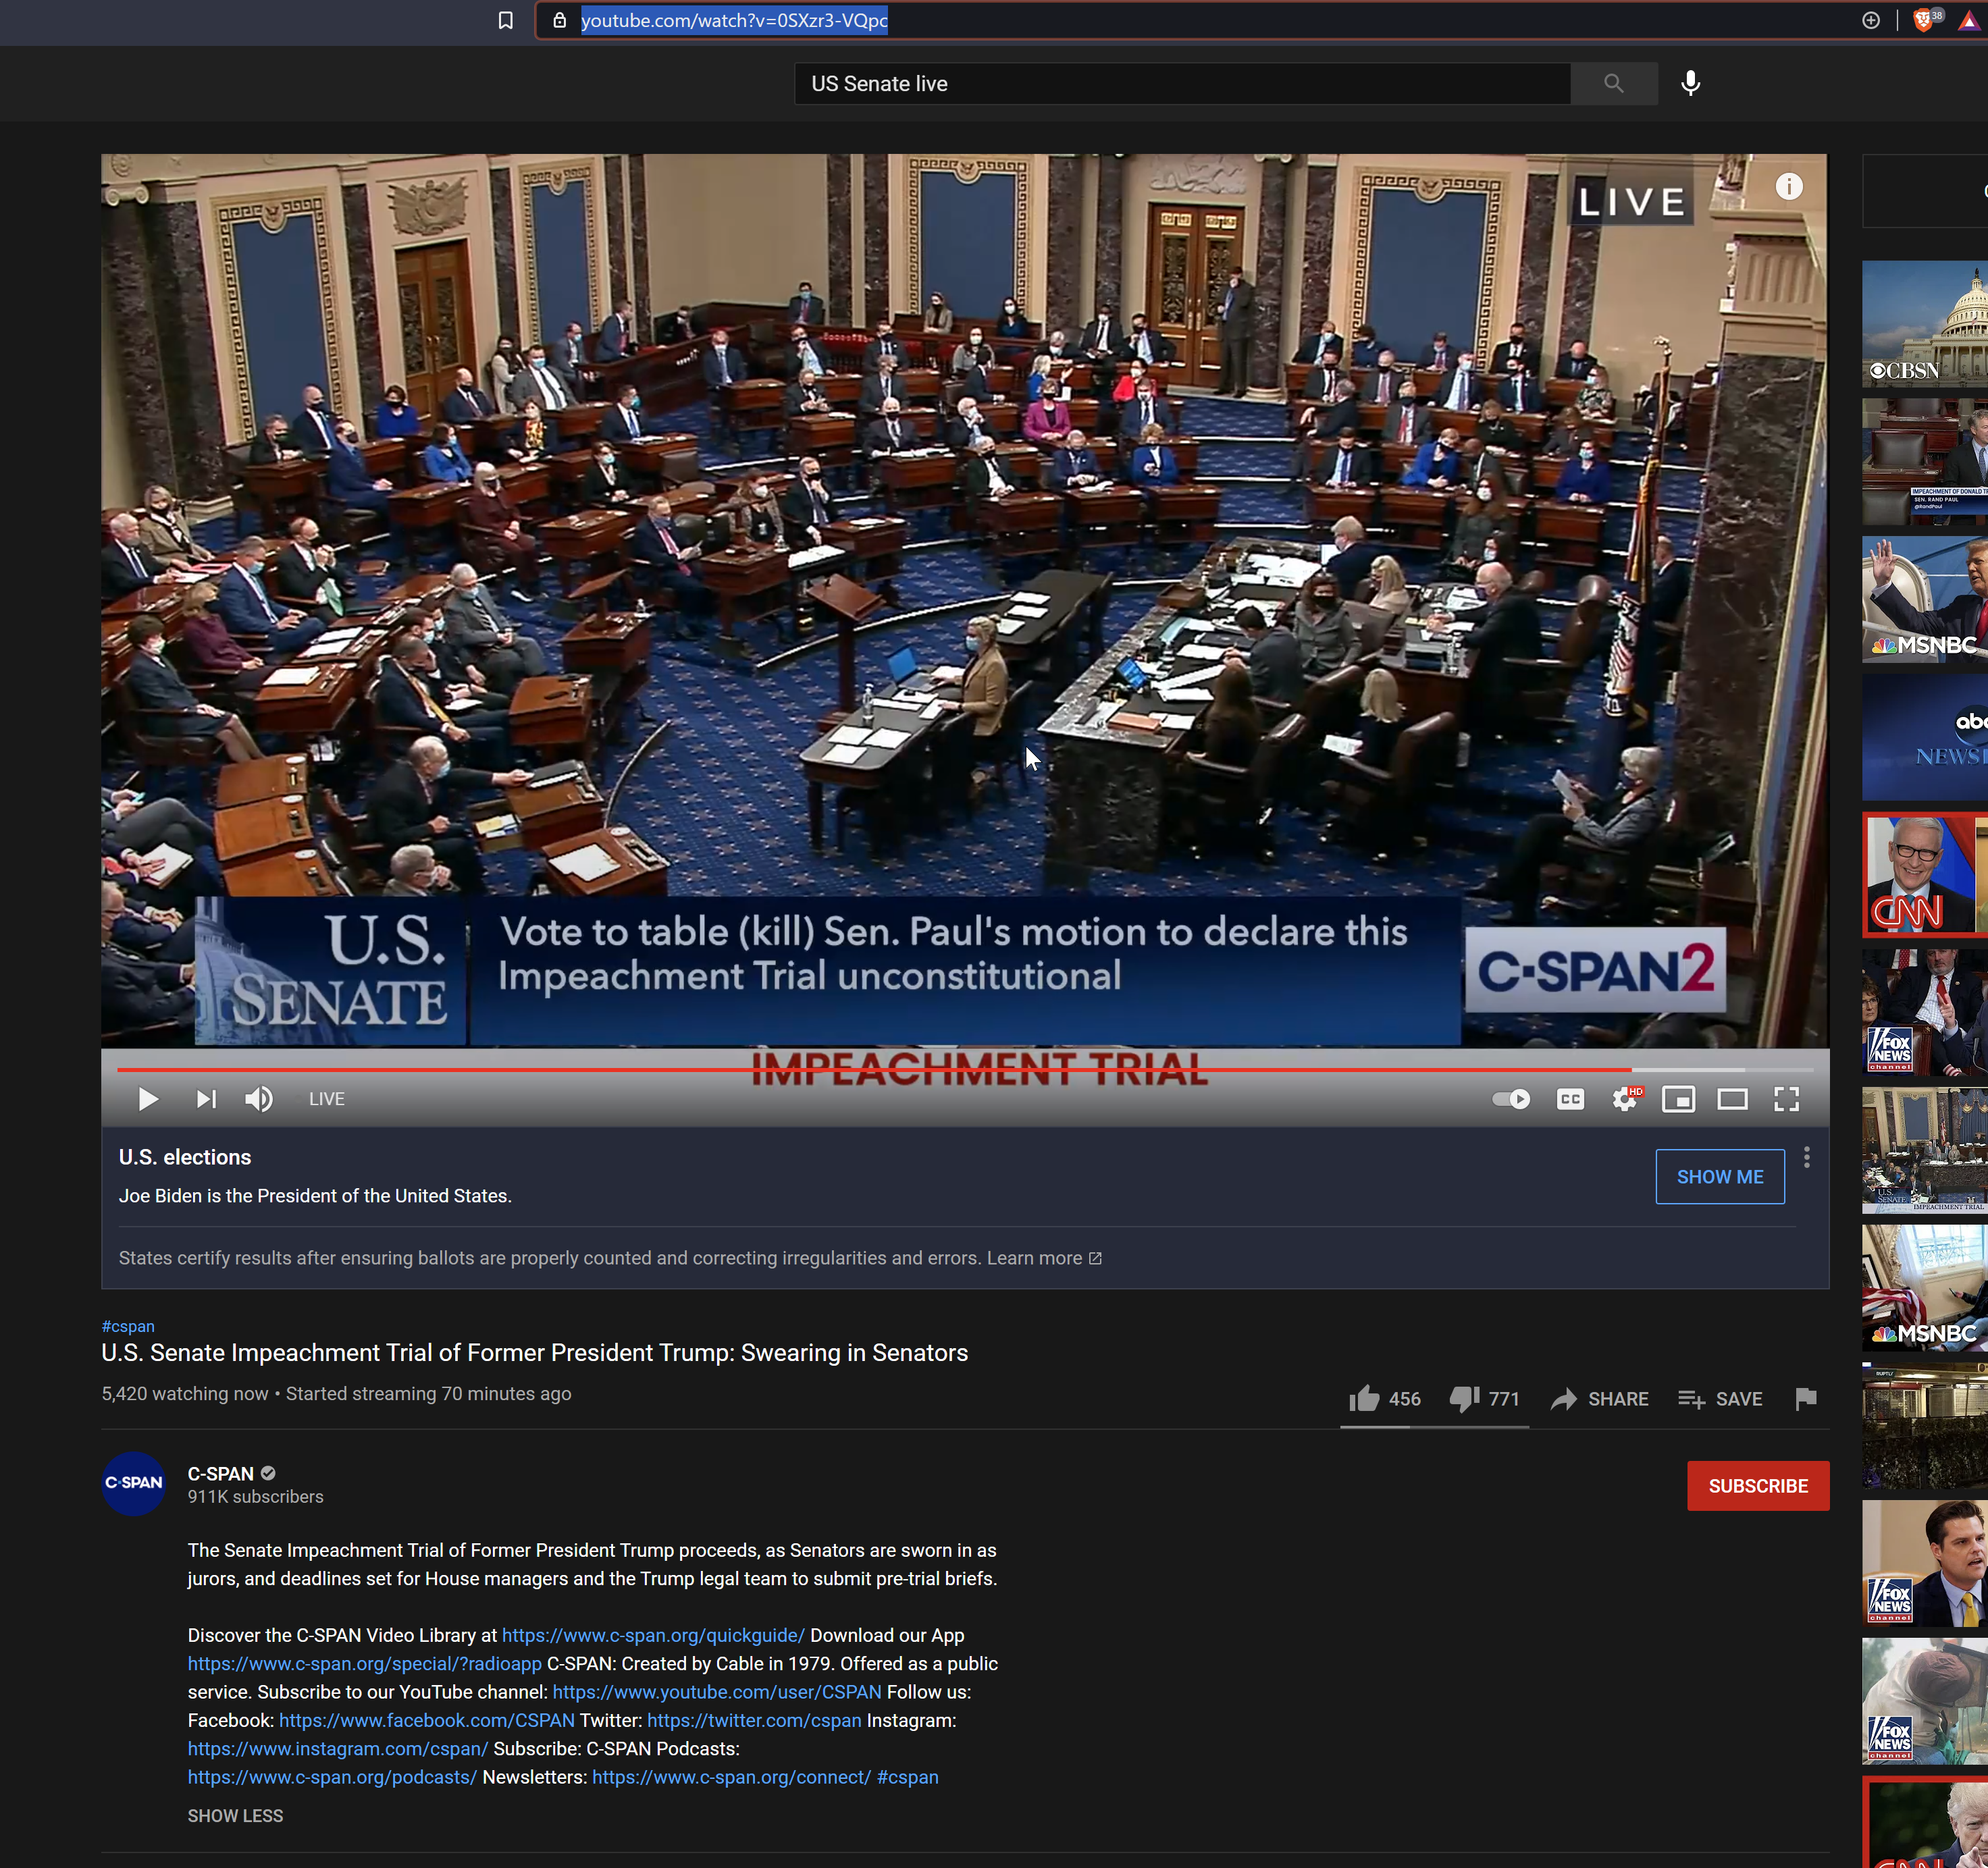
Task: Click '911K subscribers' text
Action: click(255, 1497)
